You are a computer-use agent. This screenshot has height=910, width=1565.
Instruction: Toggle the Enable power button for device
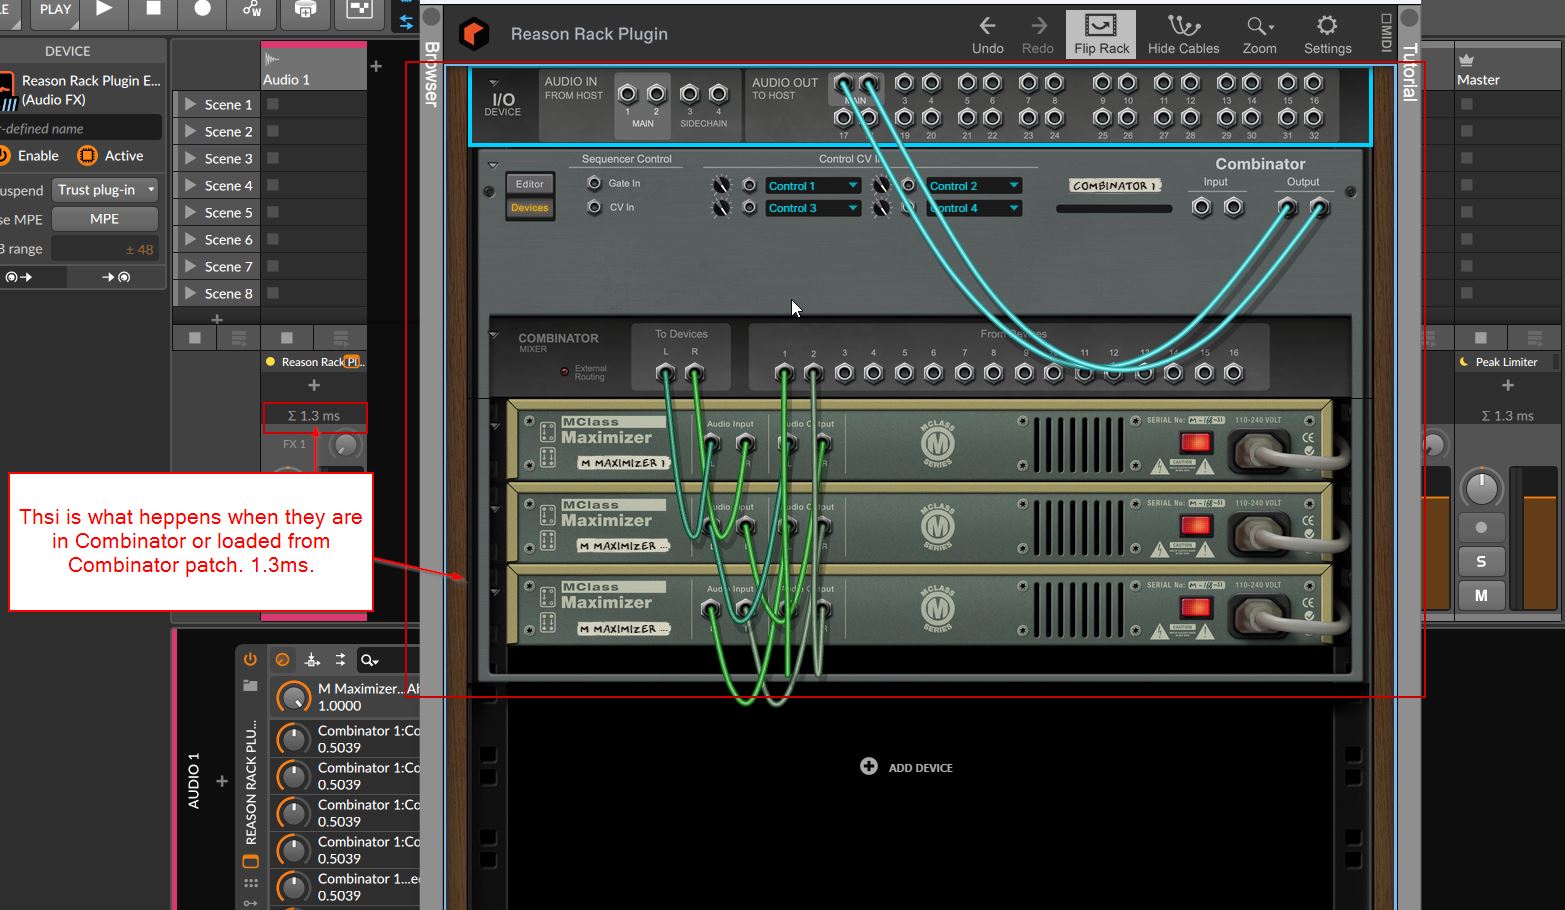pos(5,156)
